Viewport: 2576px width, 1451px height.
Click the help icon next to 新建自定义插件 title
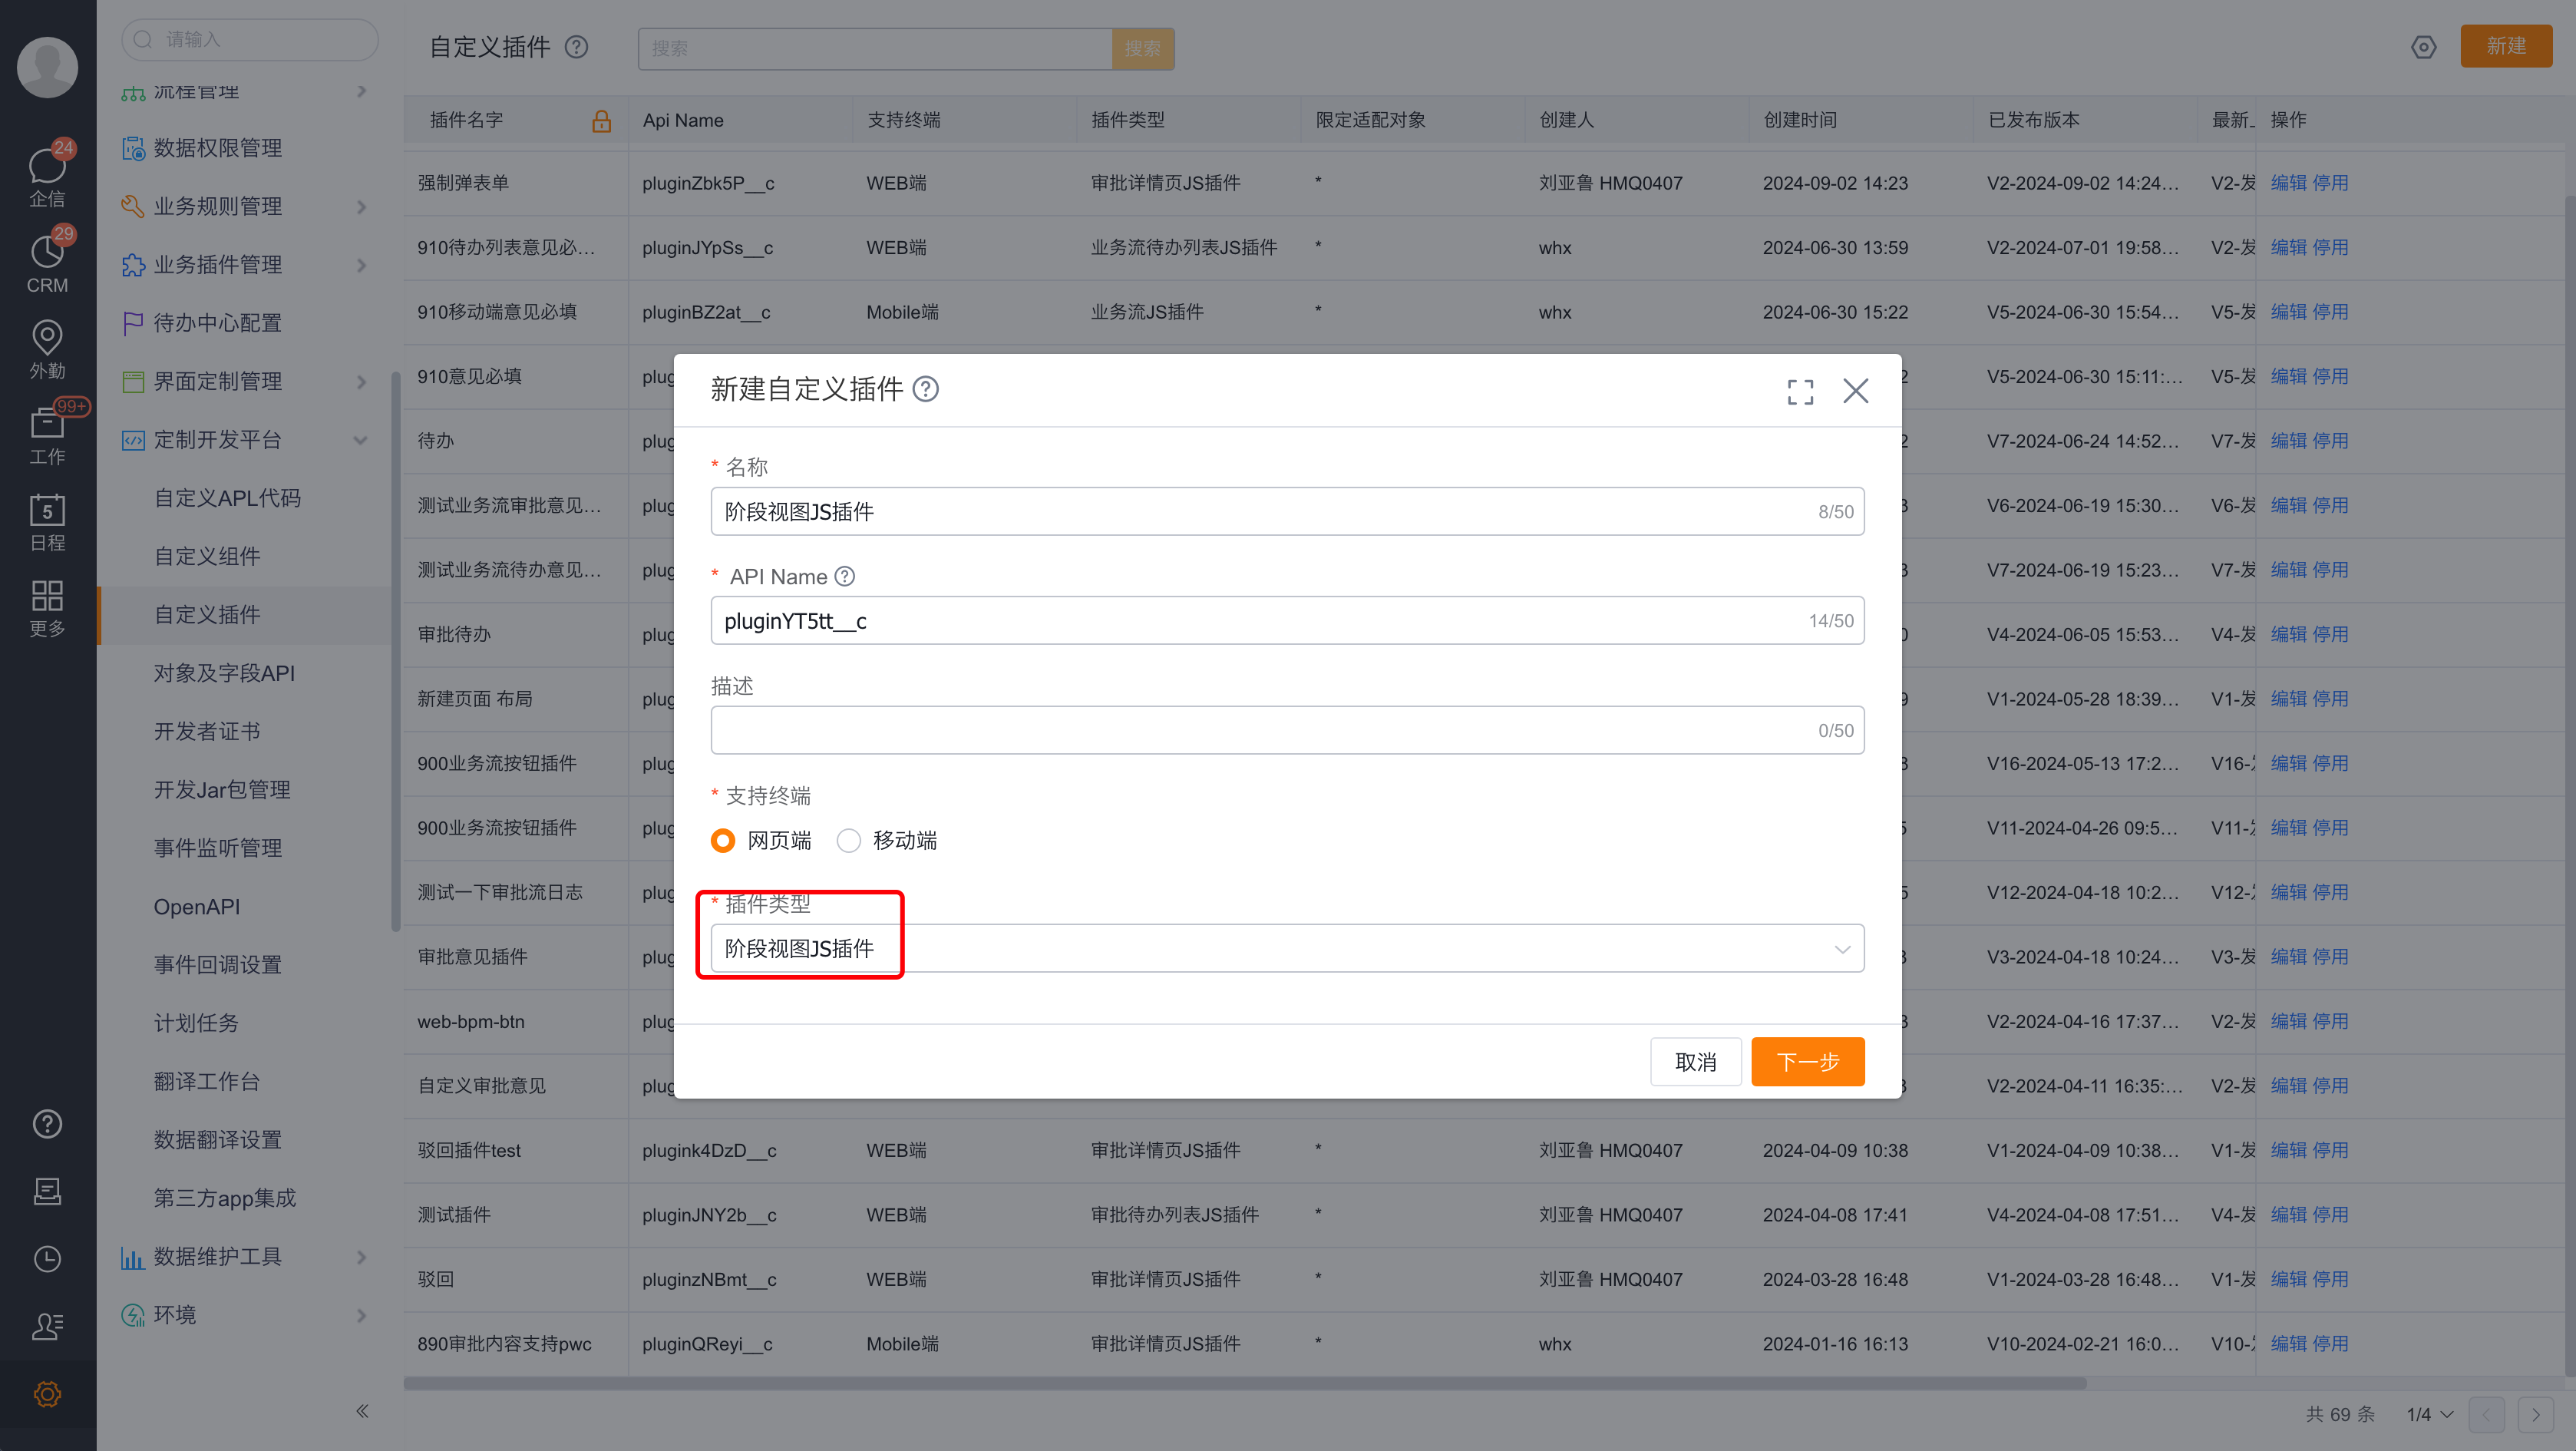click(925, 390)
